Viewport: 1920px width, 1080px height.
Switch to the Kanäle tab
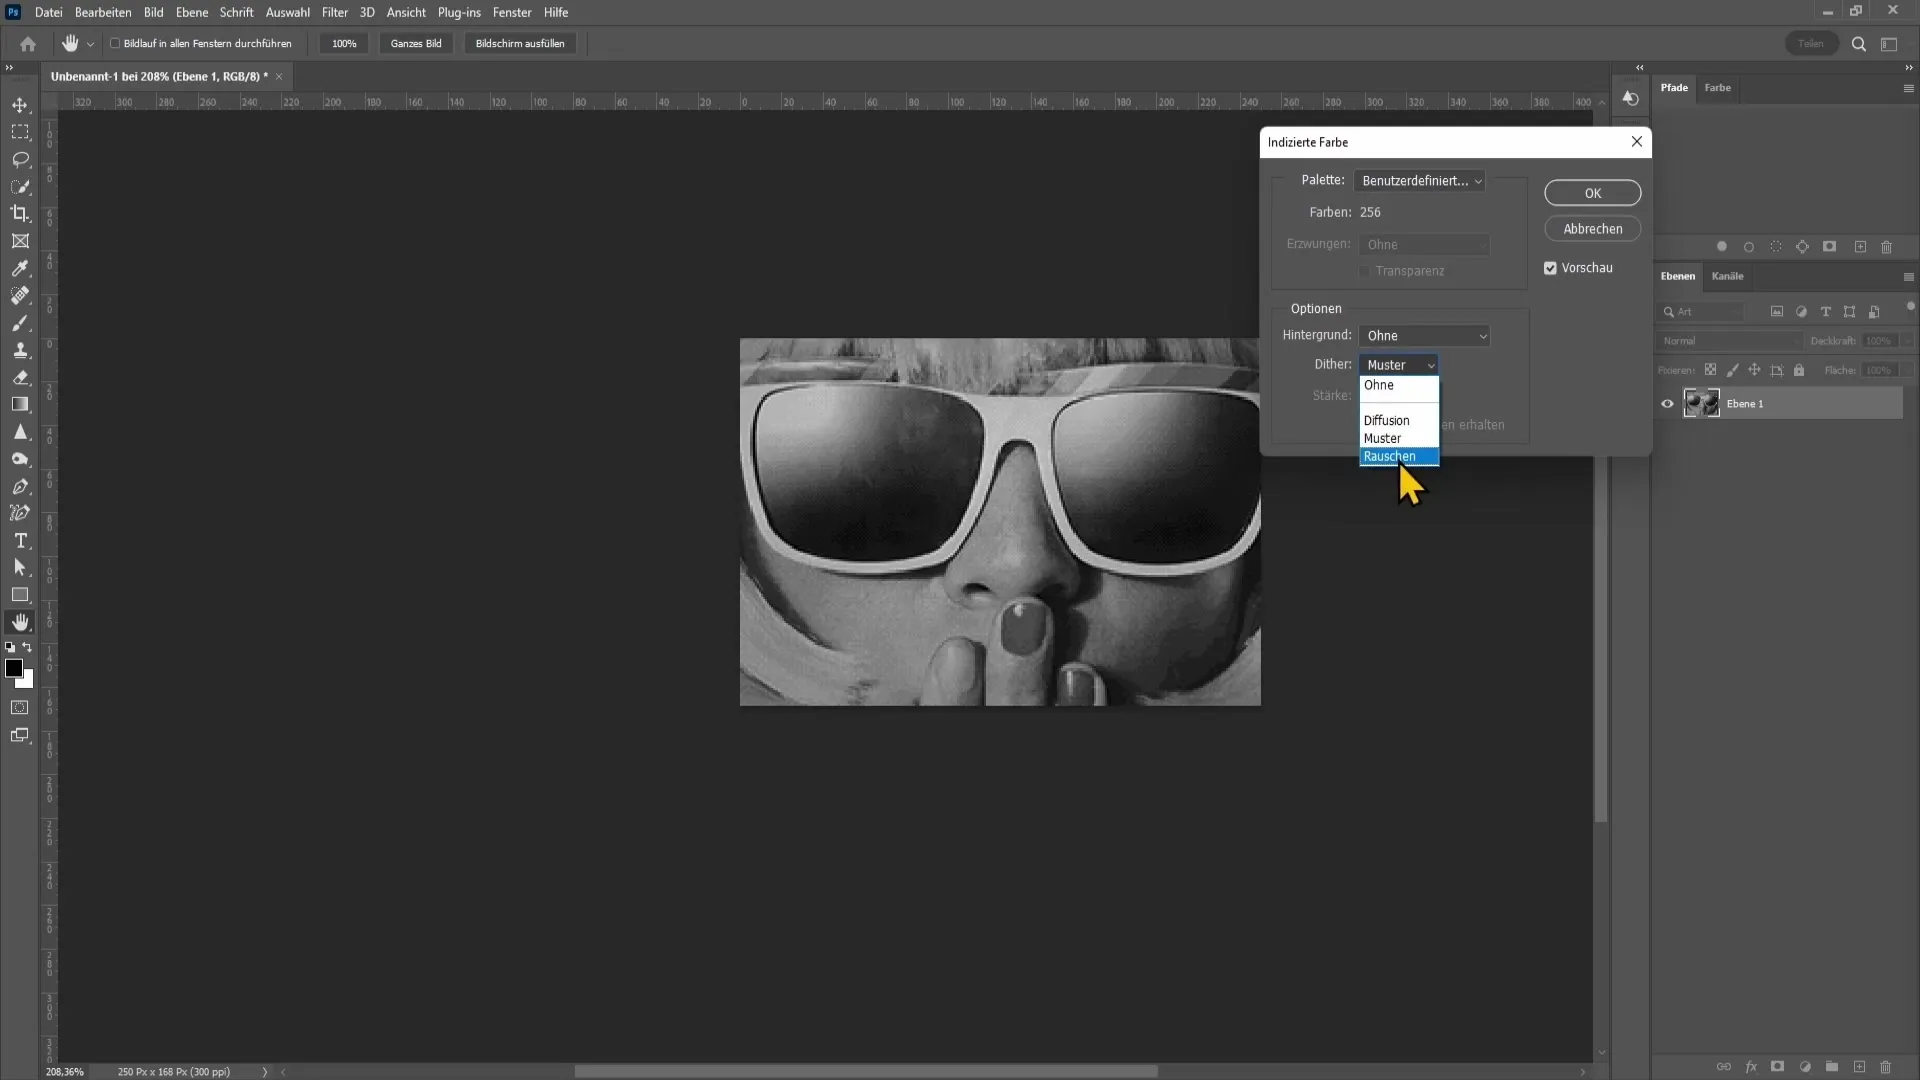click(x=1727, y=277)
